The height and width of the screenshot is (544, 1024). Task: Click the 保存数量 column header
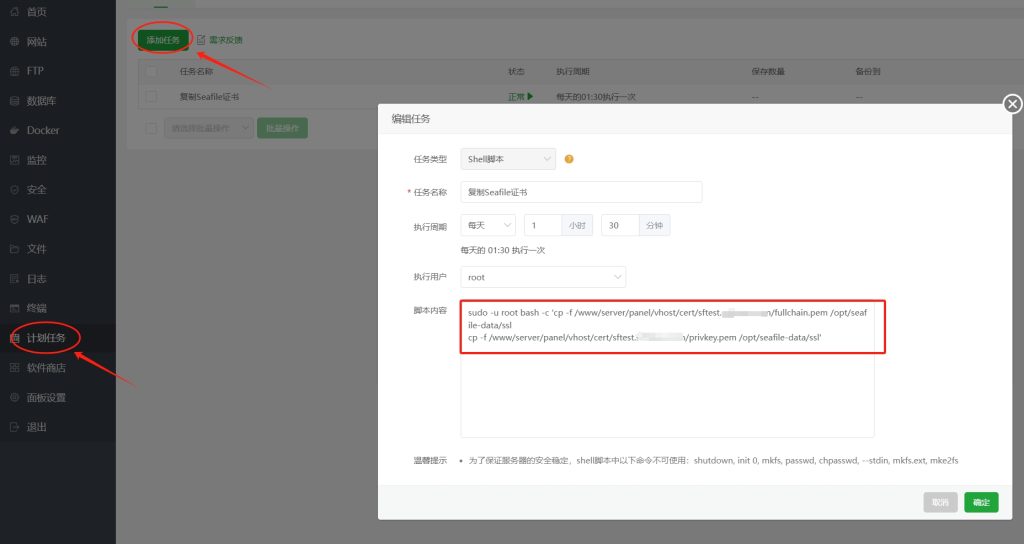[768, 71]
